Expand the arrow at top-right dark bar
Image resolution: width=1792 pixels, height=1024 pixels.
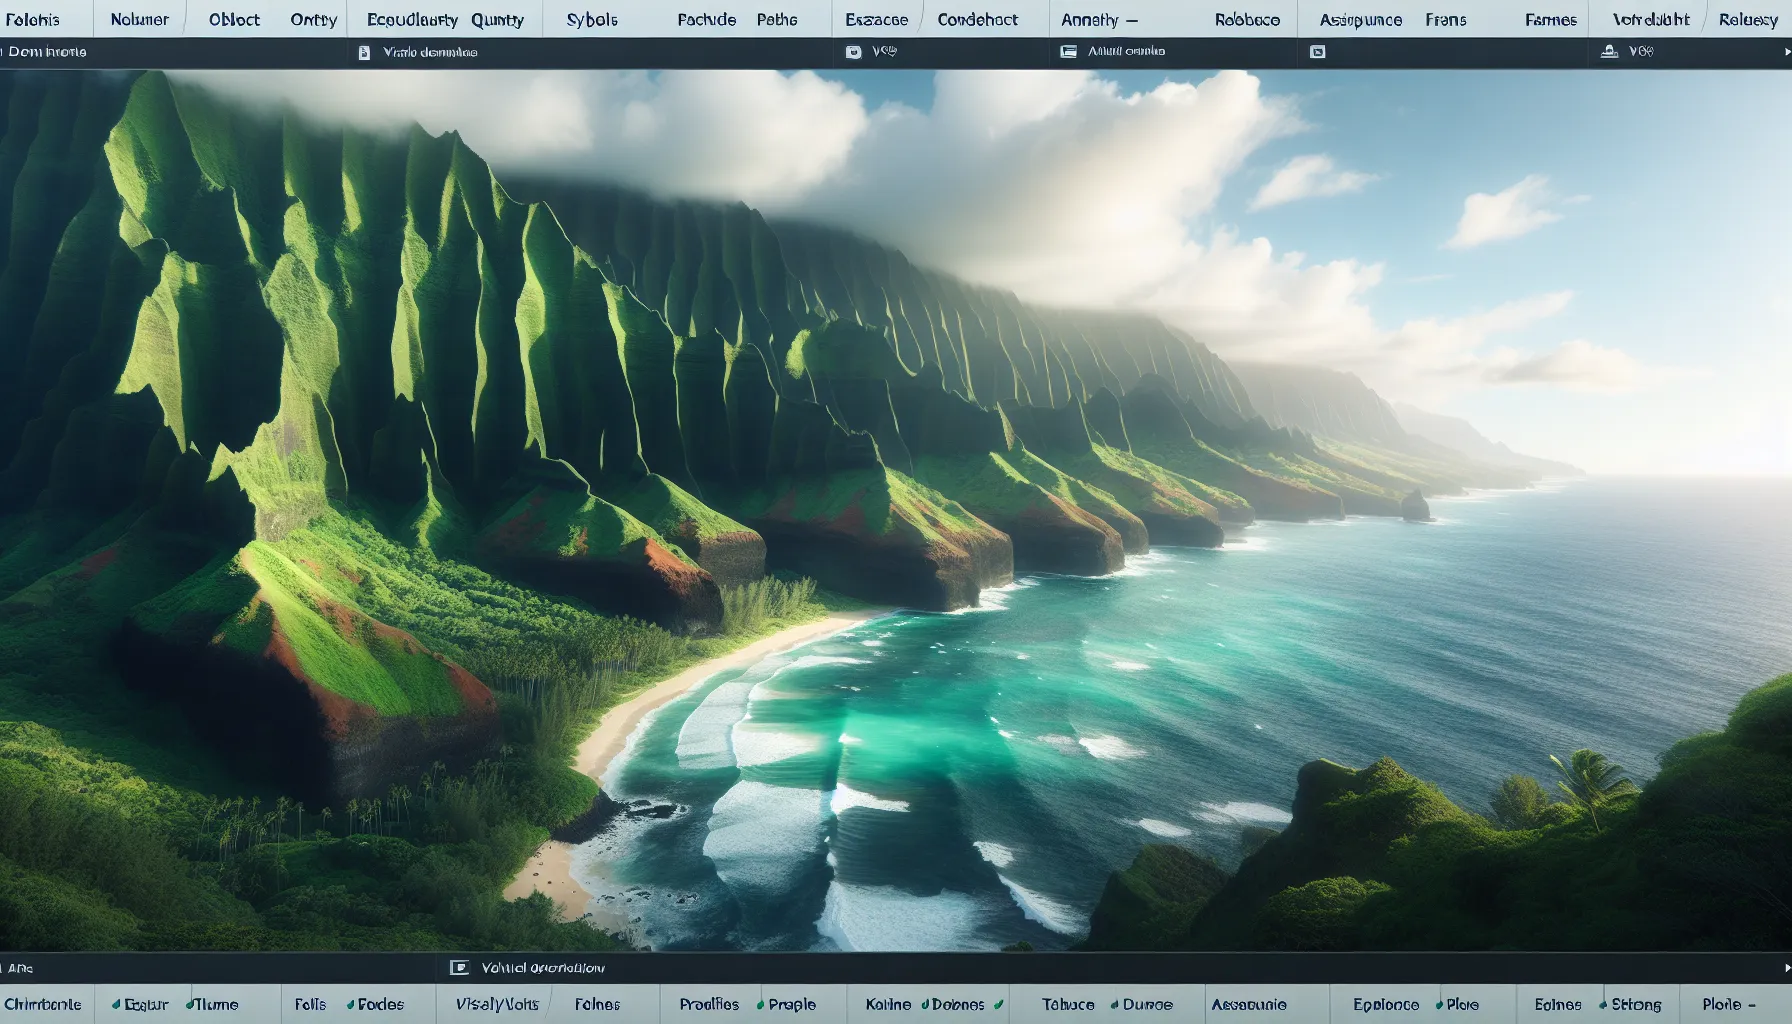1787,51
